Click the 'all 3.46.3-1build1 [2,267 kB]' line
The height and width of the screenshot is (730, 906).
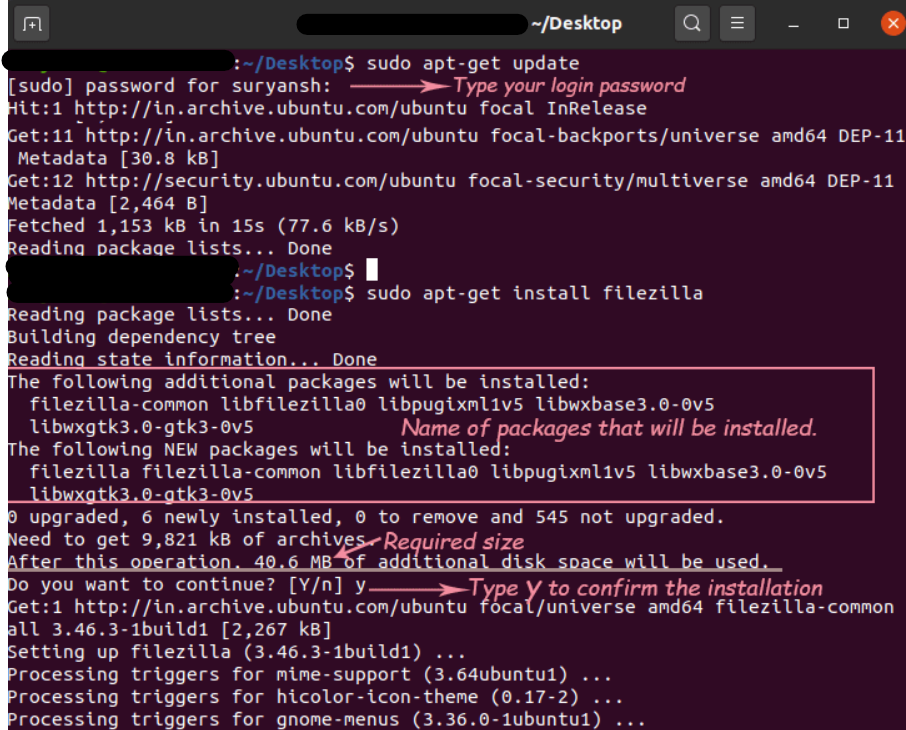(x=169, y=630)
